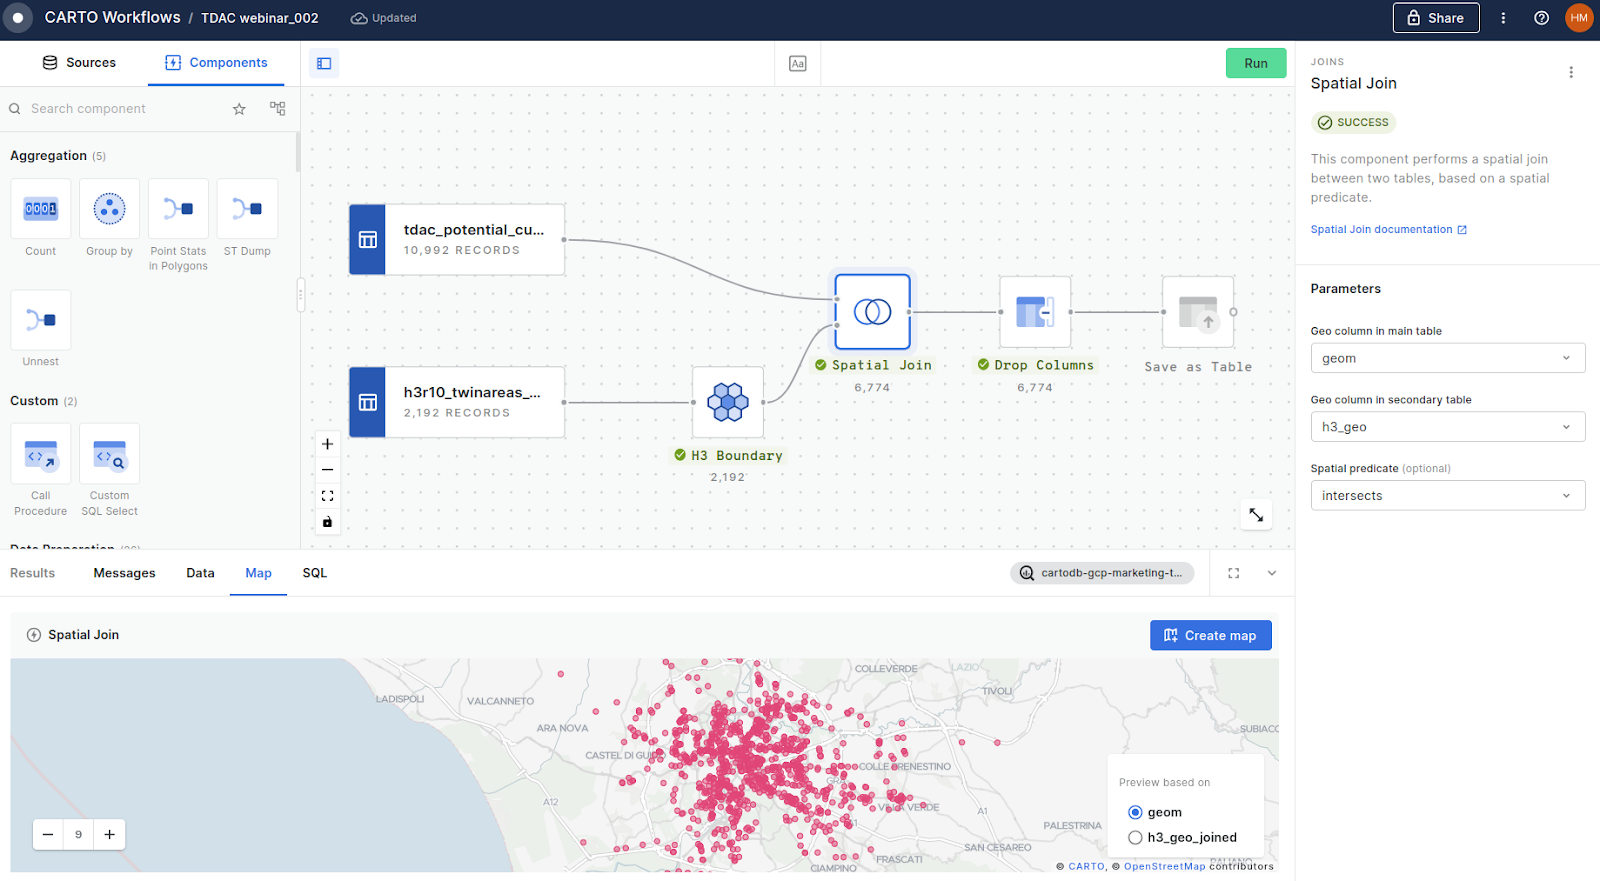The height and width of the screenshot is (881, 1600).
Task: Select the Save as Table node
Action: (1198, 312)
